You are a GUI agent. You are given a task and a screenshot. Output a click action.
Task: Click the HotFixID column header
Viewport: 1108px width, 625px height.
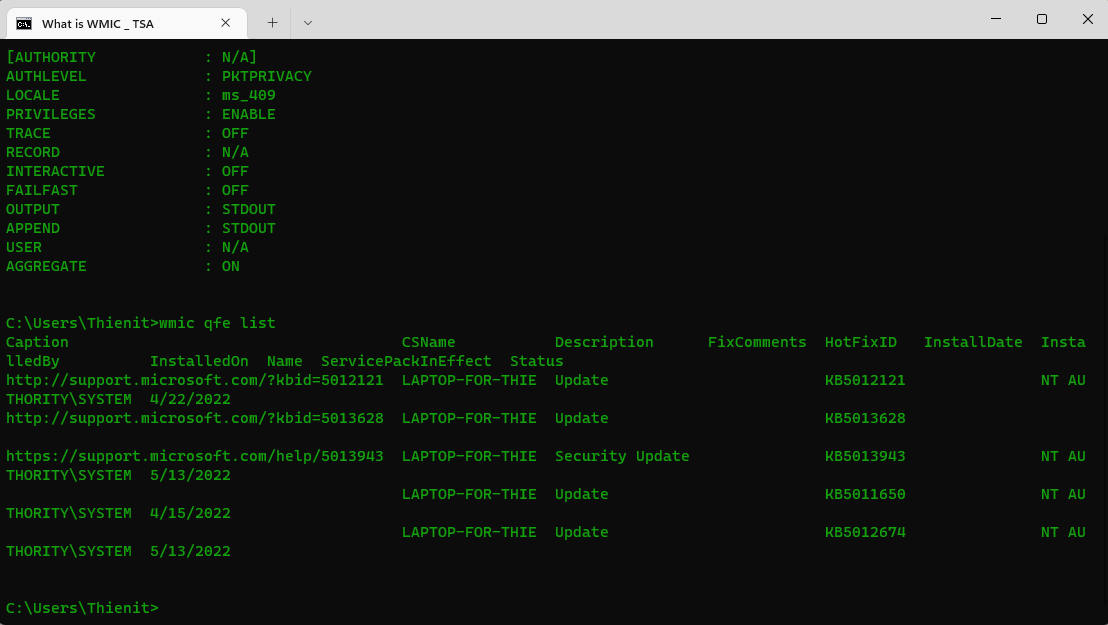pyautogui.click(x=860, y=342)
